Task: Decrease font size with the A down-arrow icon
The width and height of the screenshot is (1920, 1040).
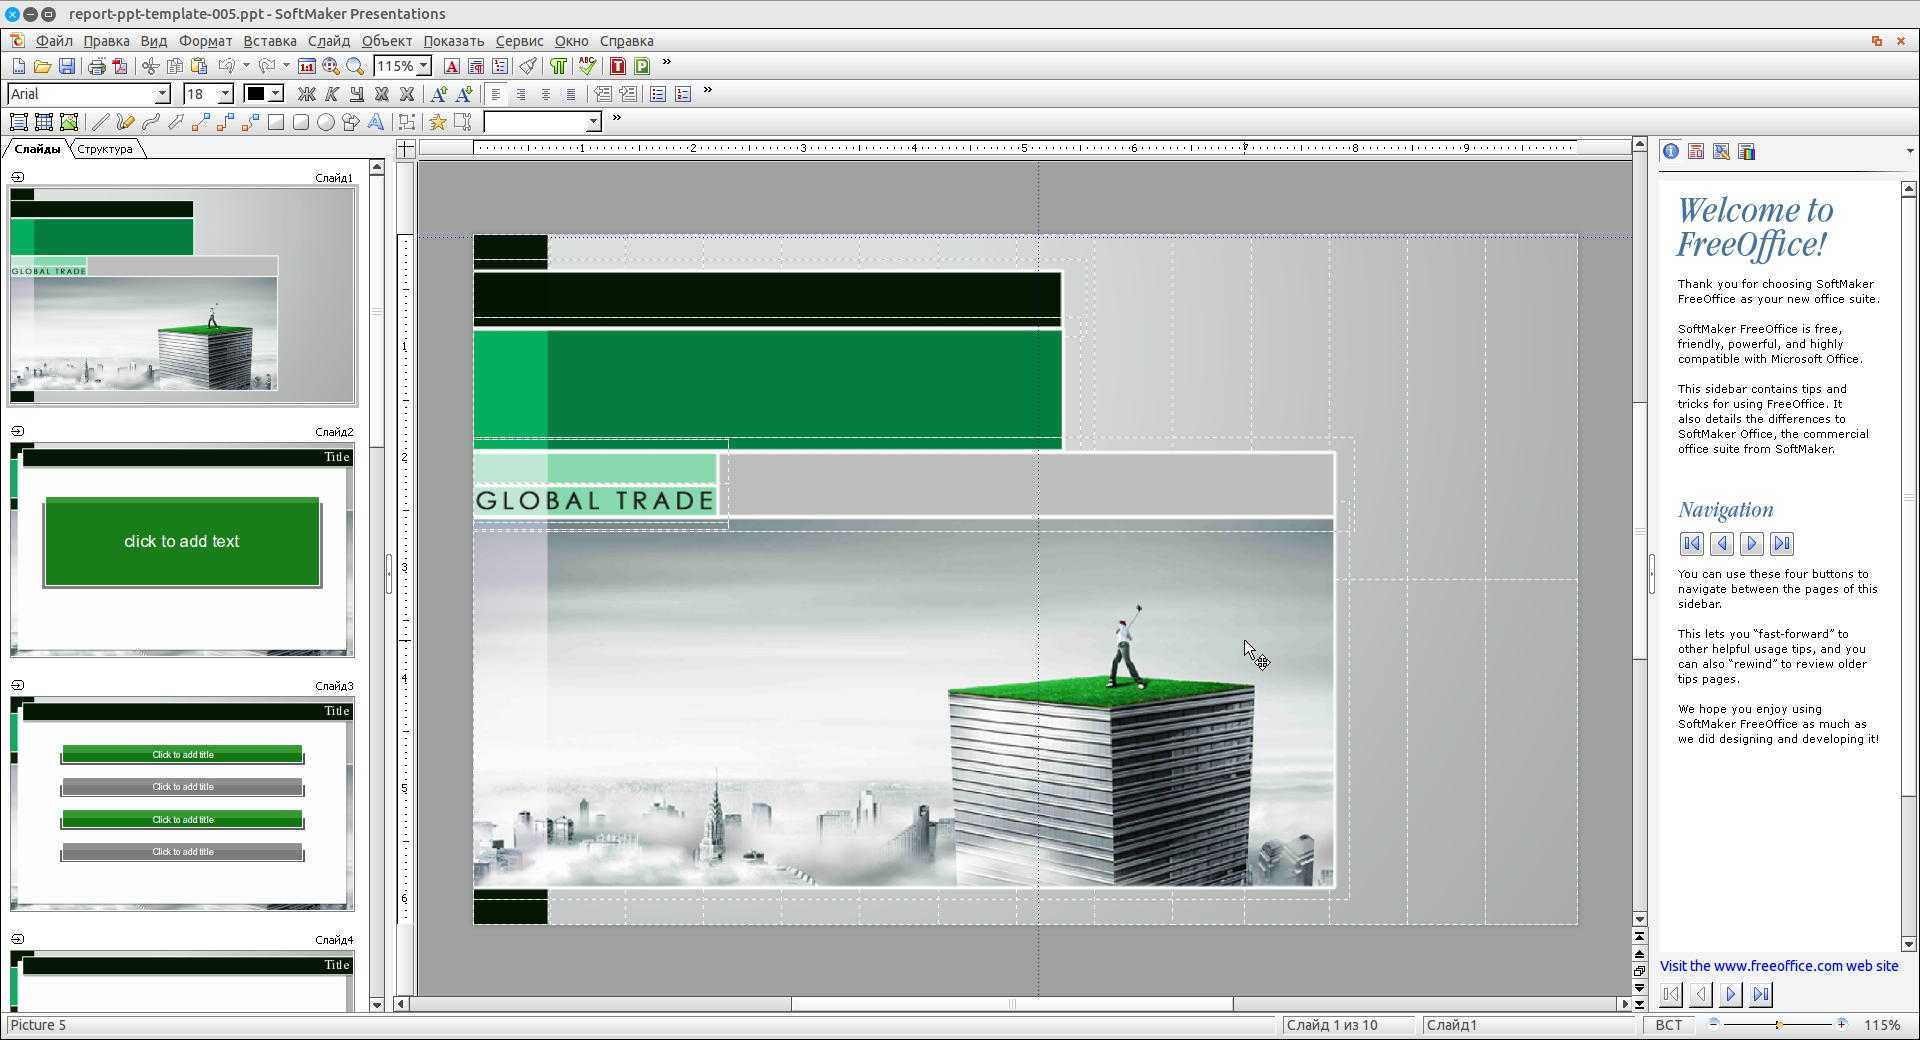Action: click(x=463, y=94)
